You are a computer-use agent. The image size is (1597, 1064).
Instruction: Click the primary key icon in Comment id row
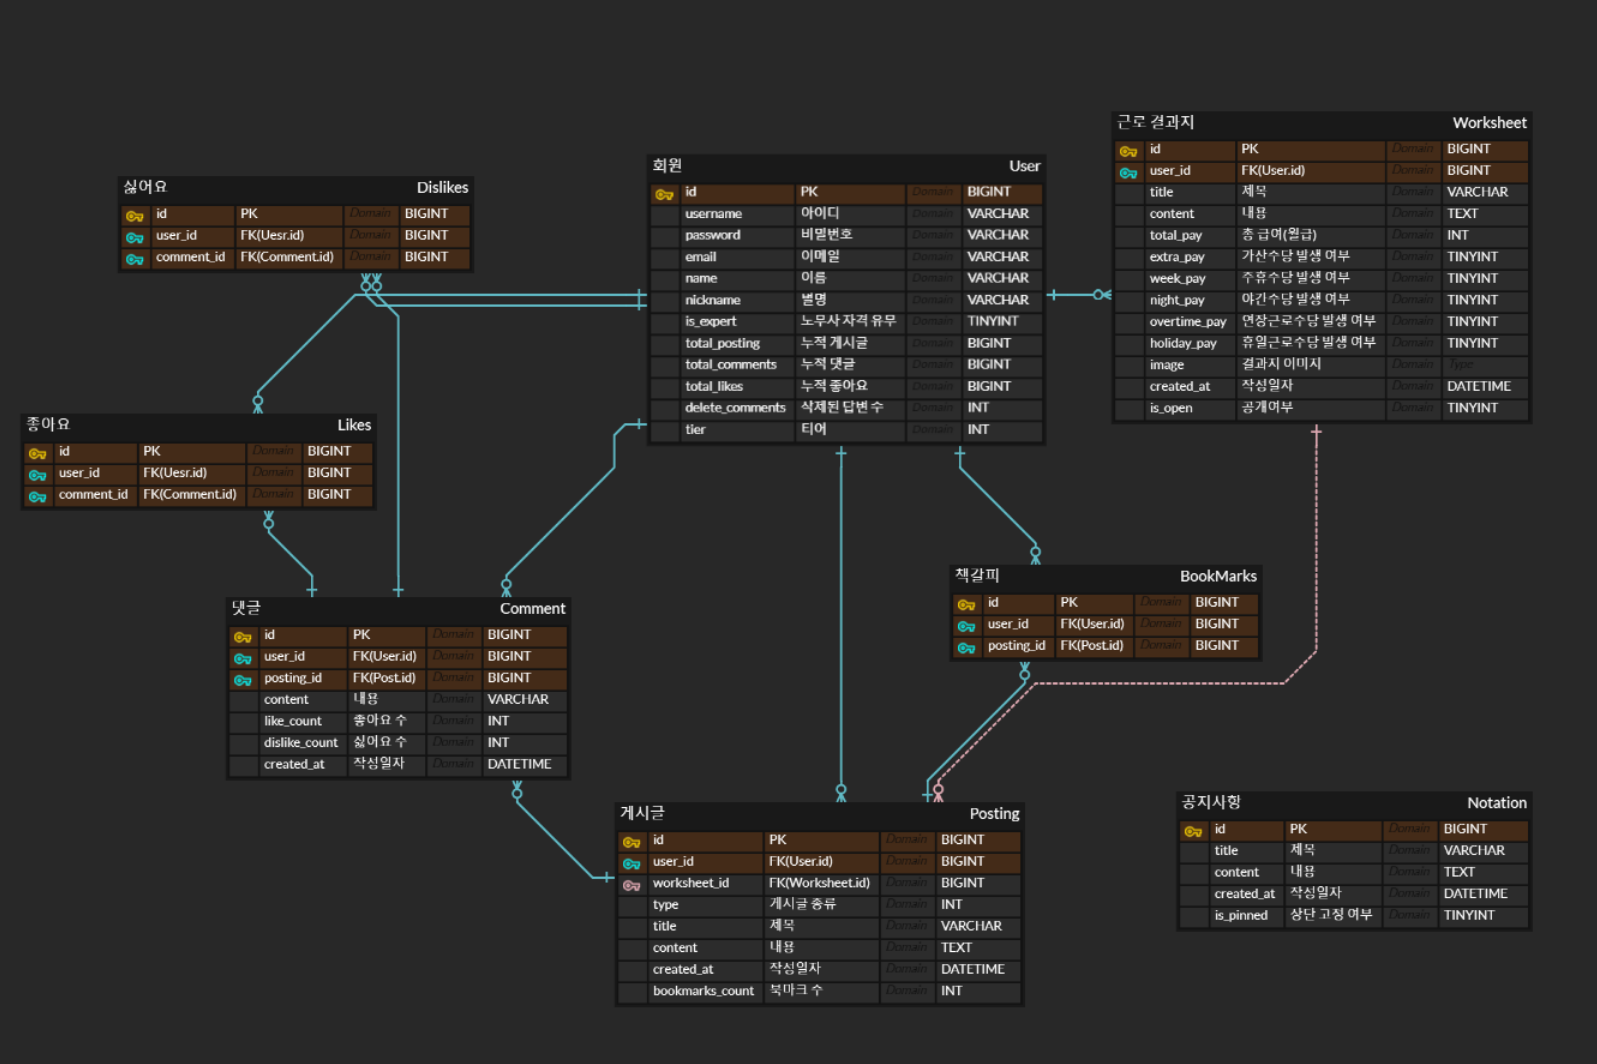point(243,636)
